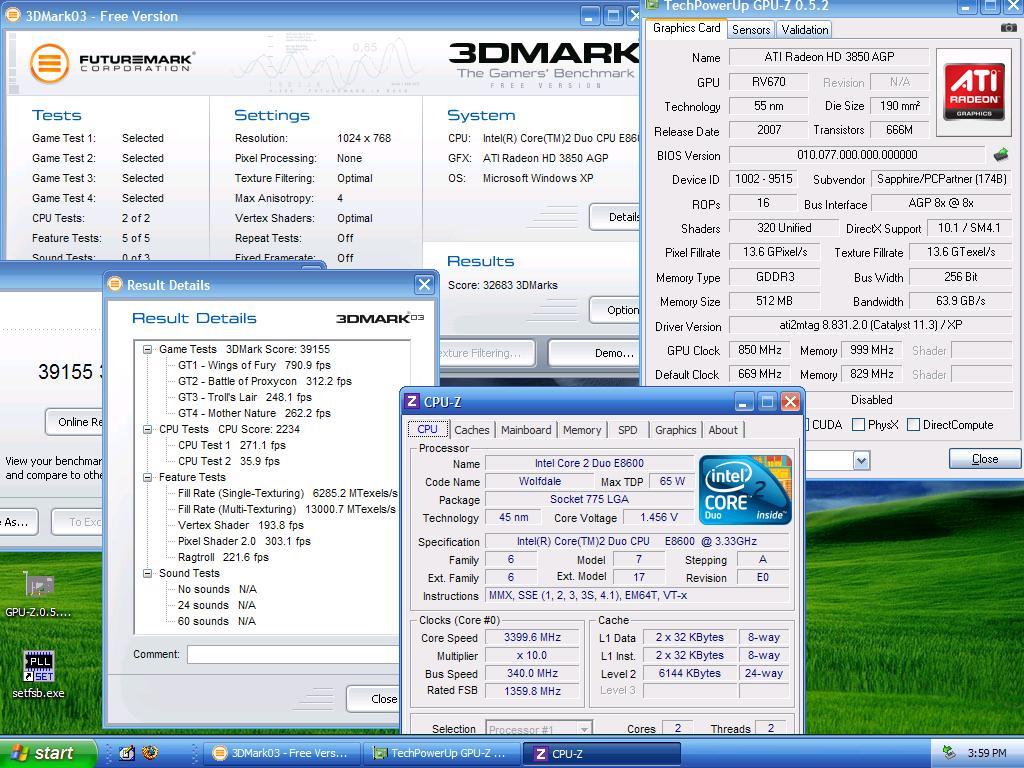Click the ATI Radeon logo in GPU-Z
This screenshot has height=768, width=1024.
click(974, 91)
